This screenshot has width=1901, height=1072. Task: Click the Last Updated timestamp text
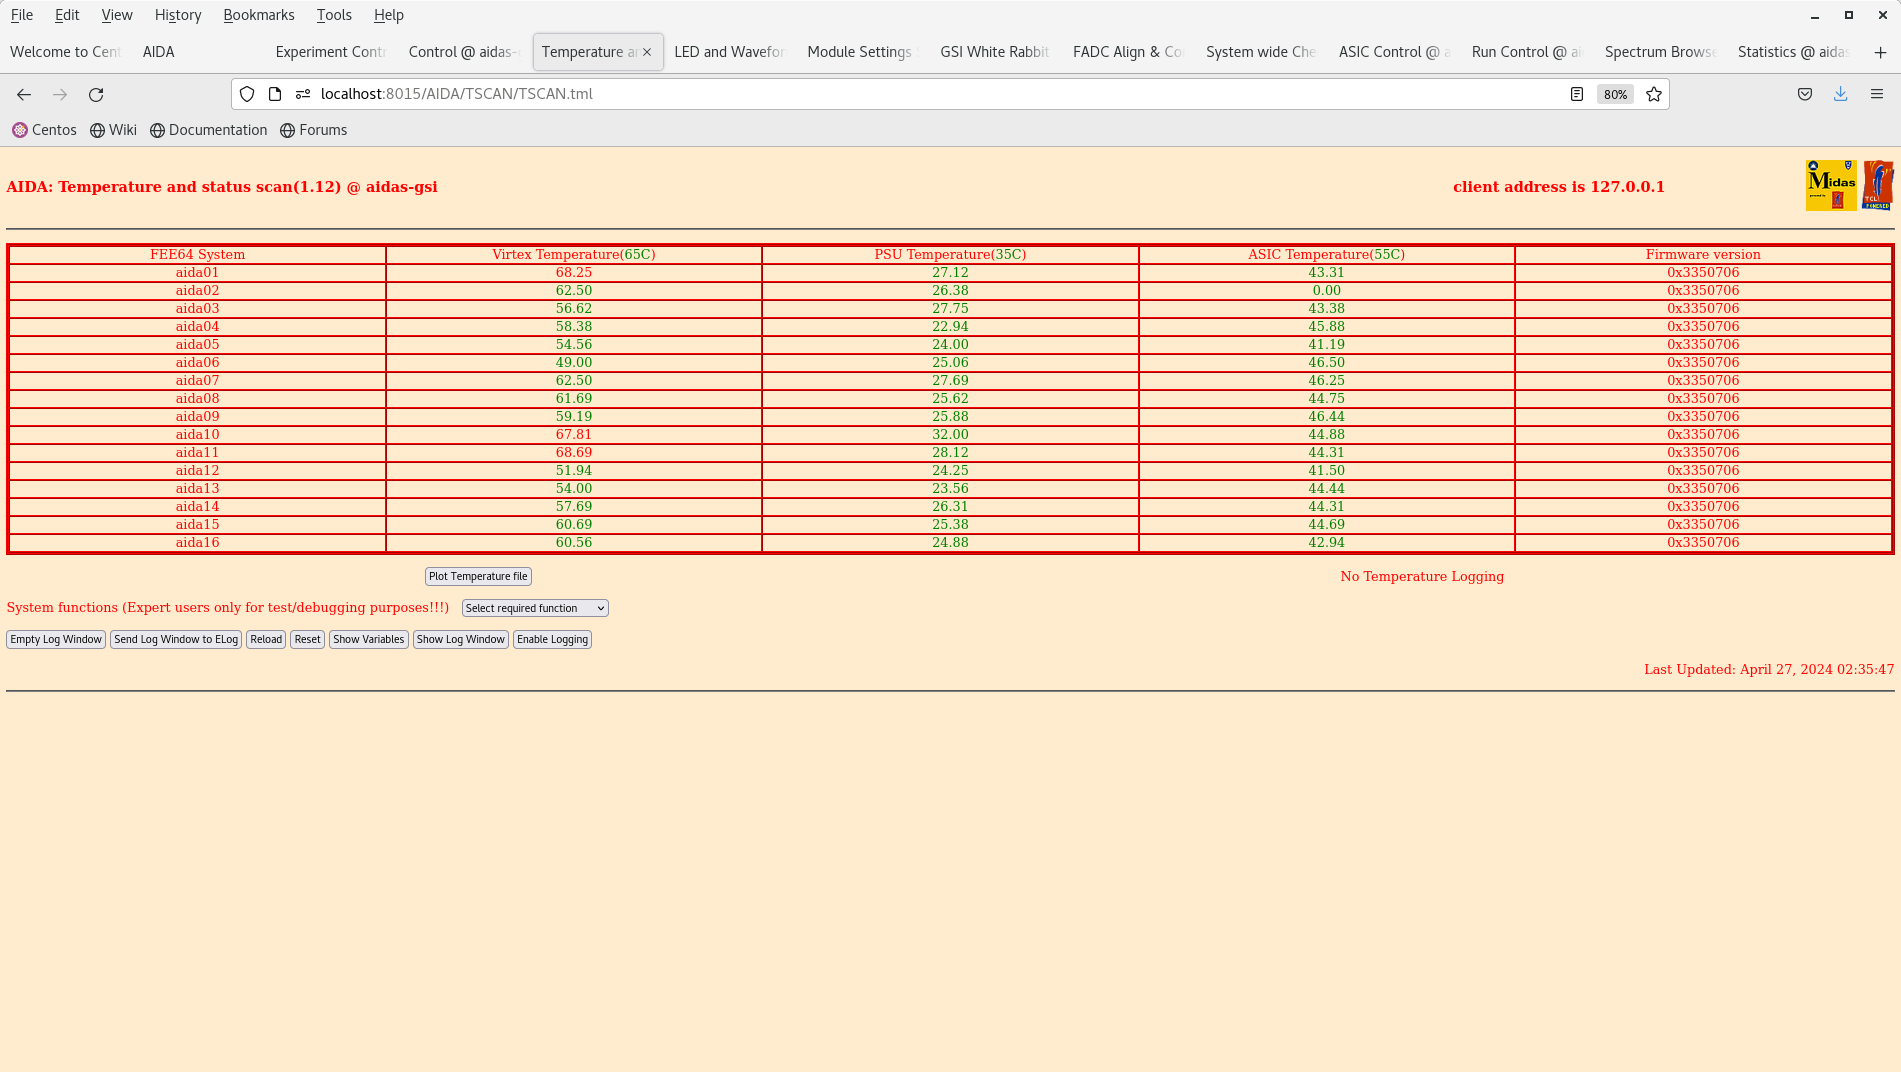[x=1769, y=669]
